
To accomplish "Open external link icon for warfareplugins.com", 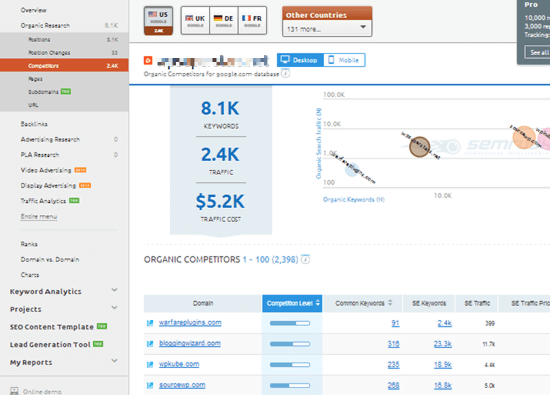I will coord(150,323).
